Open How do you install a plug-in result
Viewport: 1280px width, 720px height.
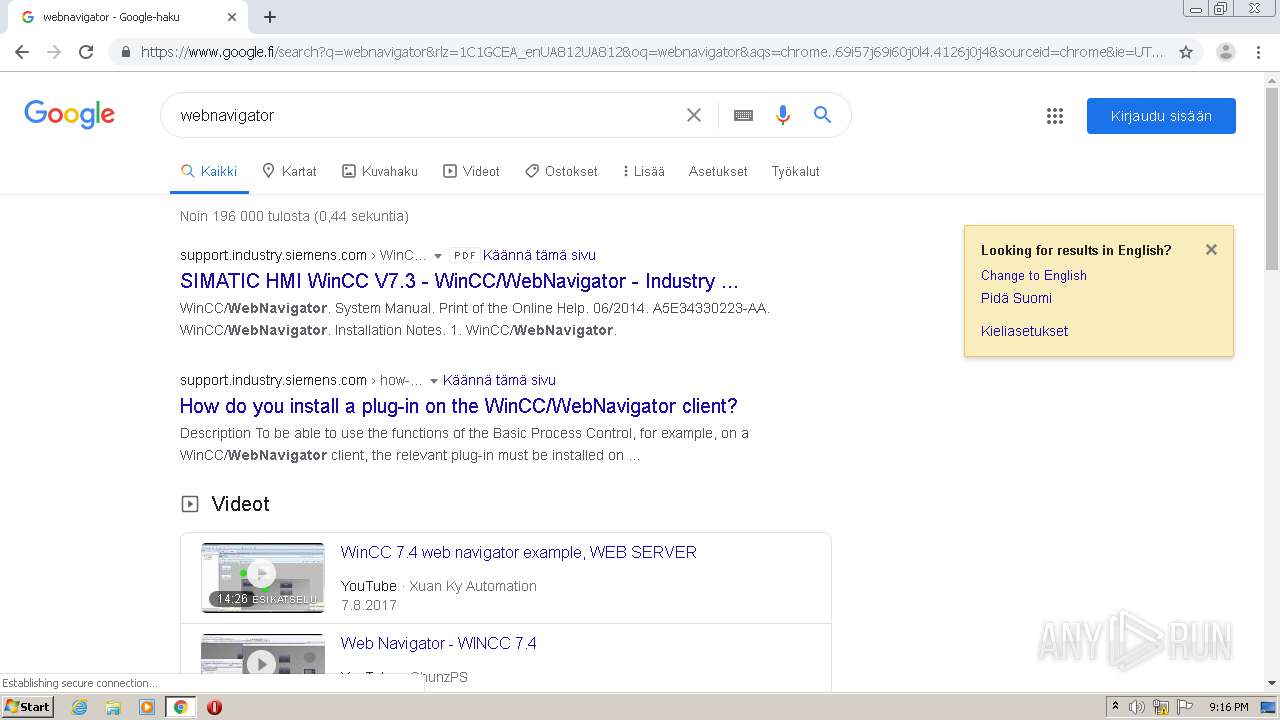point(458,406)
